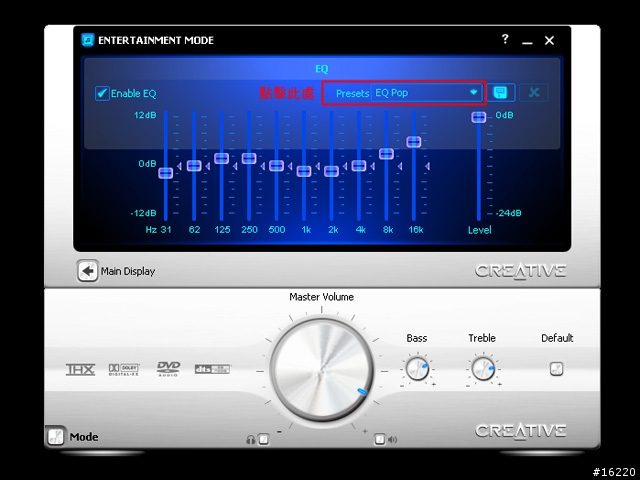The image size is (640, 480).
Task: Click the 31 Hz band slider handle
Action: (166, 173)
